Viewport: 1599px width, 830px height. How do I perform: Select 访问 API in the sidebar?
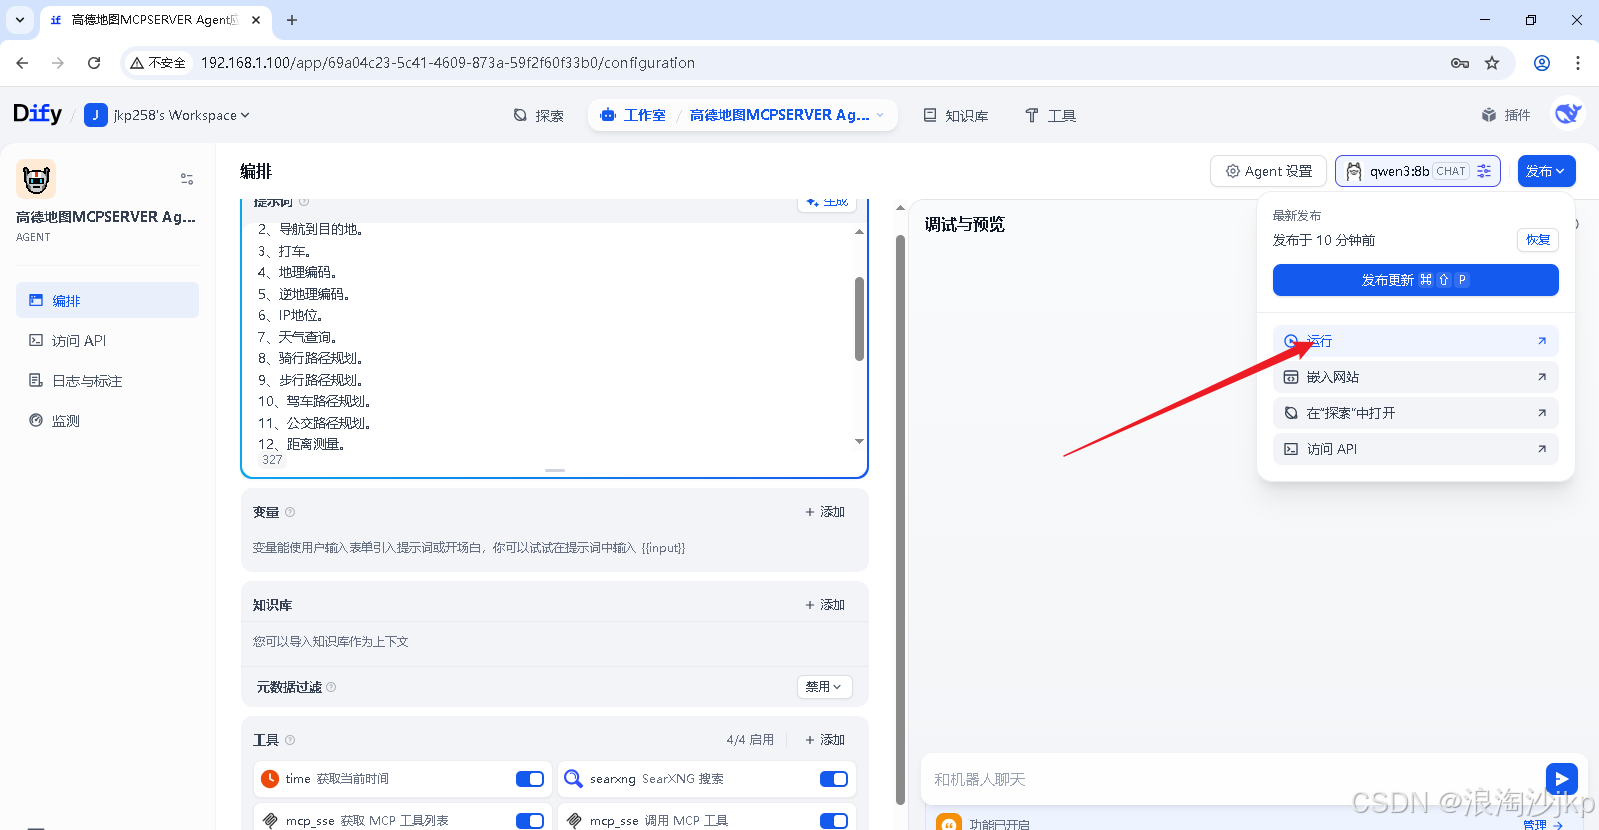[107, 341]
